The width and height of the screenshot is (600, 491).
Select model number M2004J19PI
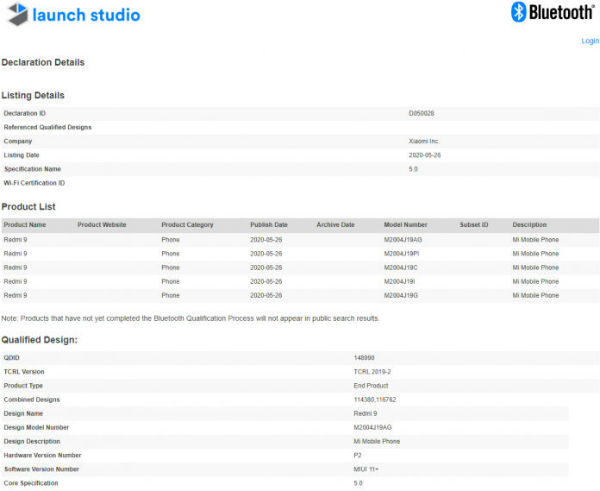(x=401, y=253)
